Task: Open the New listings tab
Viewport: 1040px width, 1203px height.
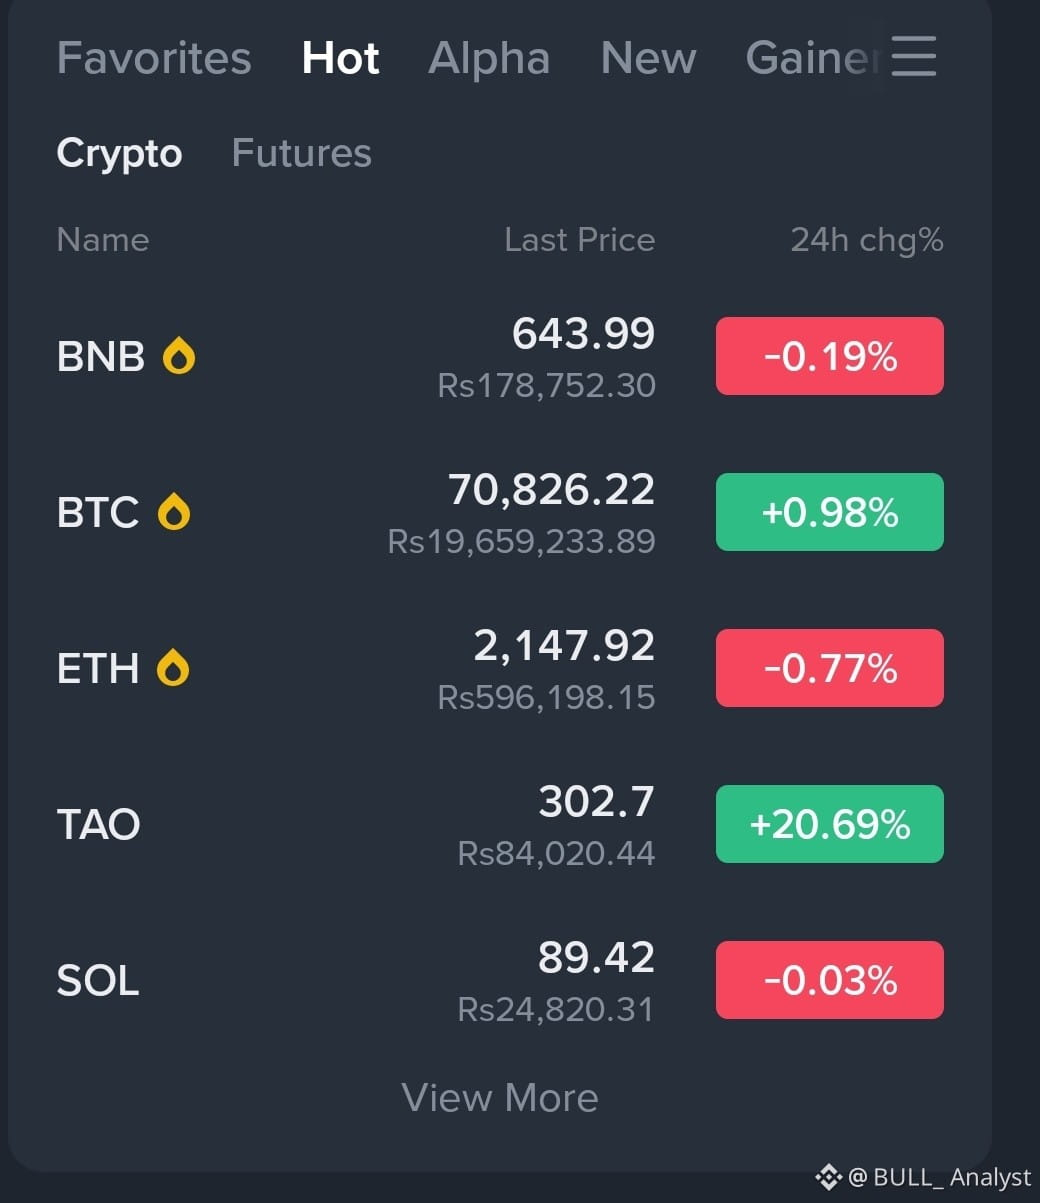Action: tap(648, 58)
